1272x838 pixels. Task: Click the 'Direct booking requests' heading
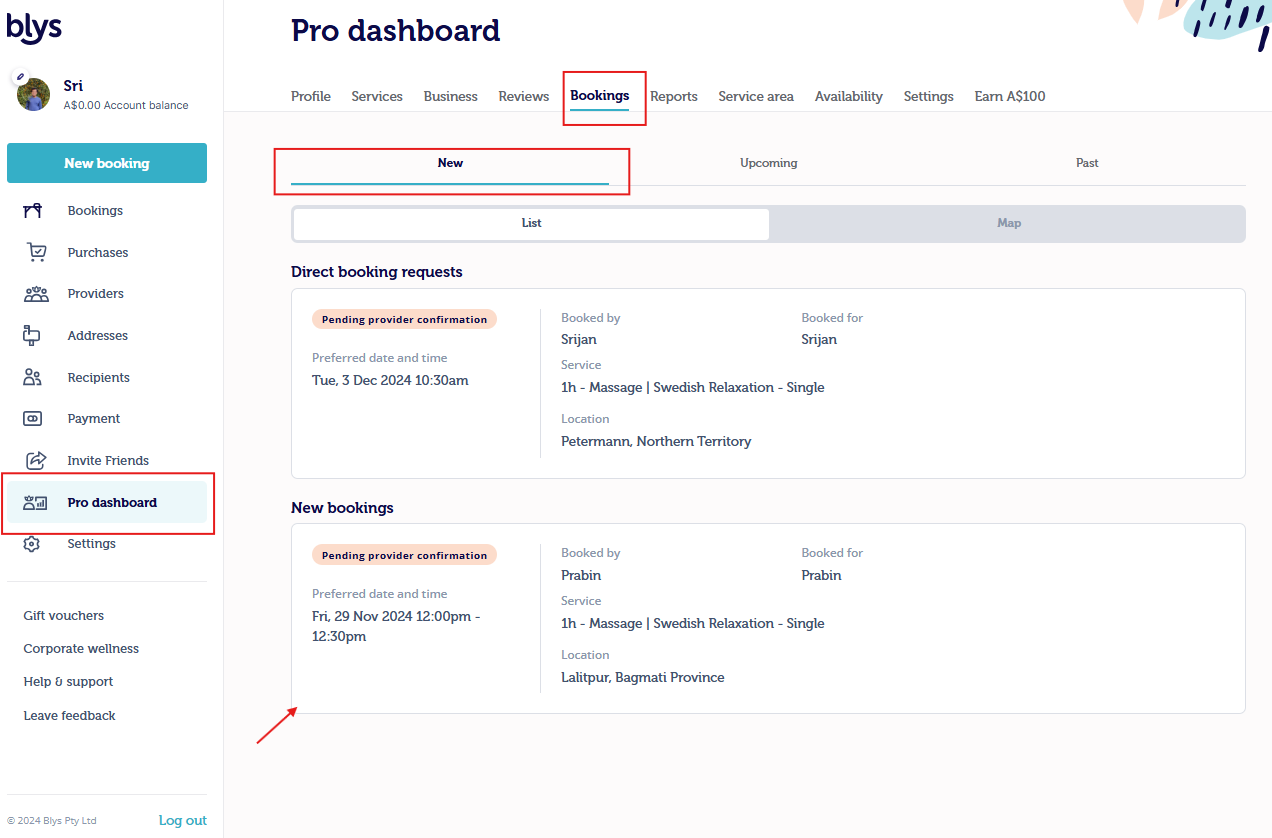pyautogui.click(x=377, y=272)
